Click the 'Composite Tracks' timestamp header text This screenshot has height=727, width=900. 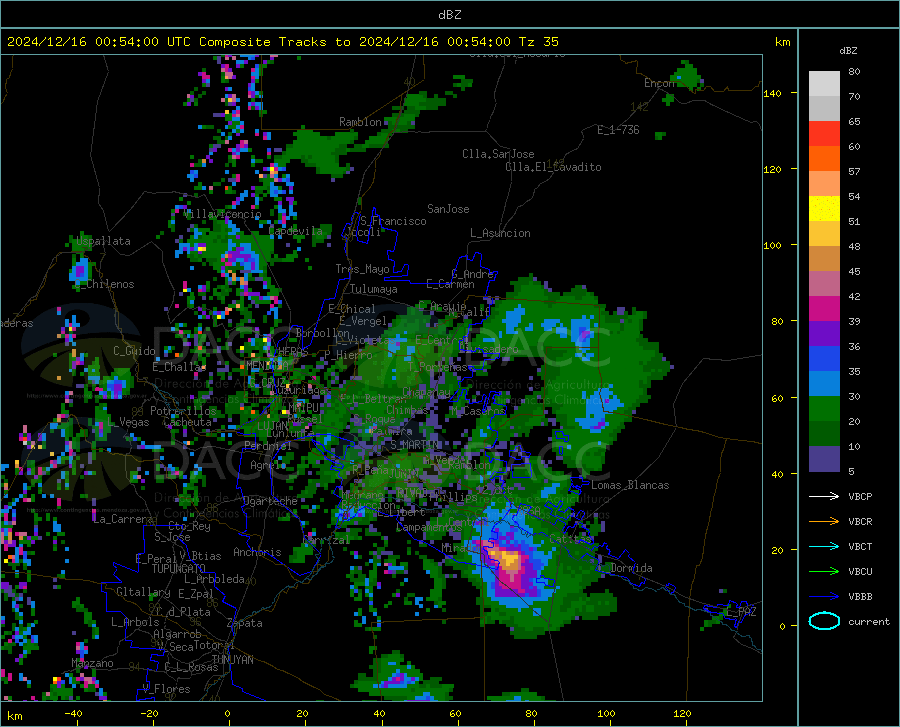tap(282, 42)
